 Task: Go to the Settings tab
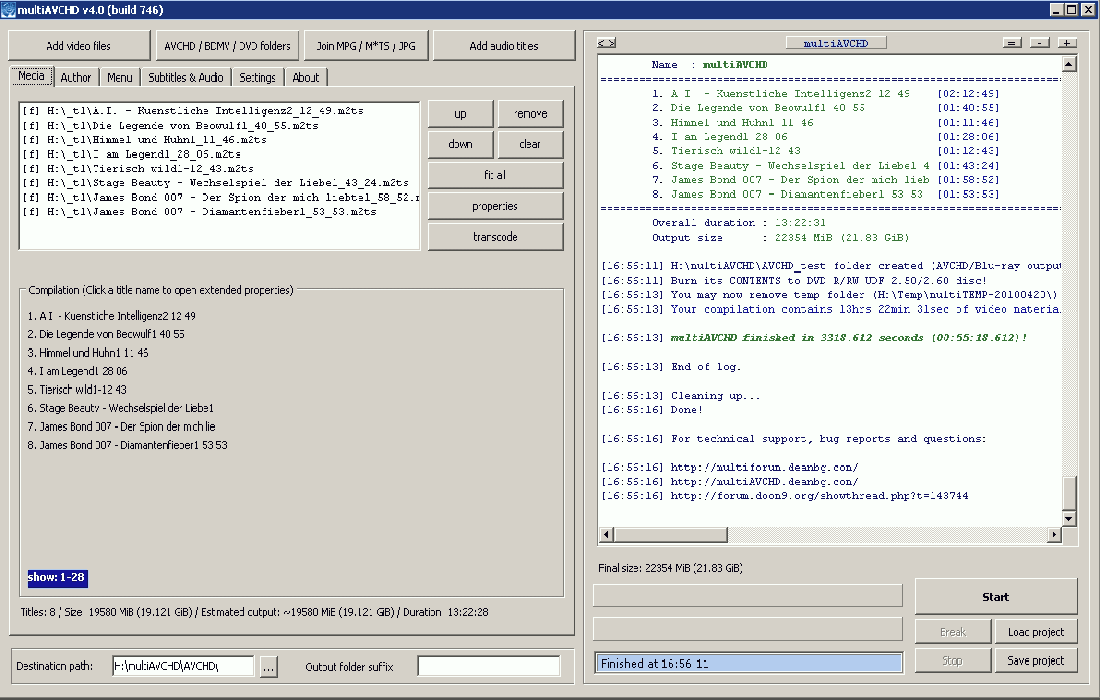pyautogui.click(x=257, y=77)
